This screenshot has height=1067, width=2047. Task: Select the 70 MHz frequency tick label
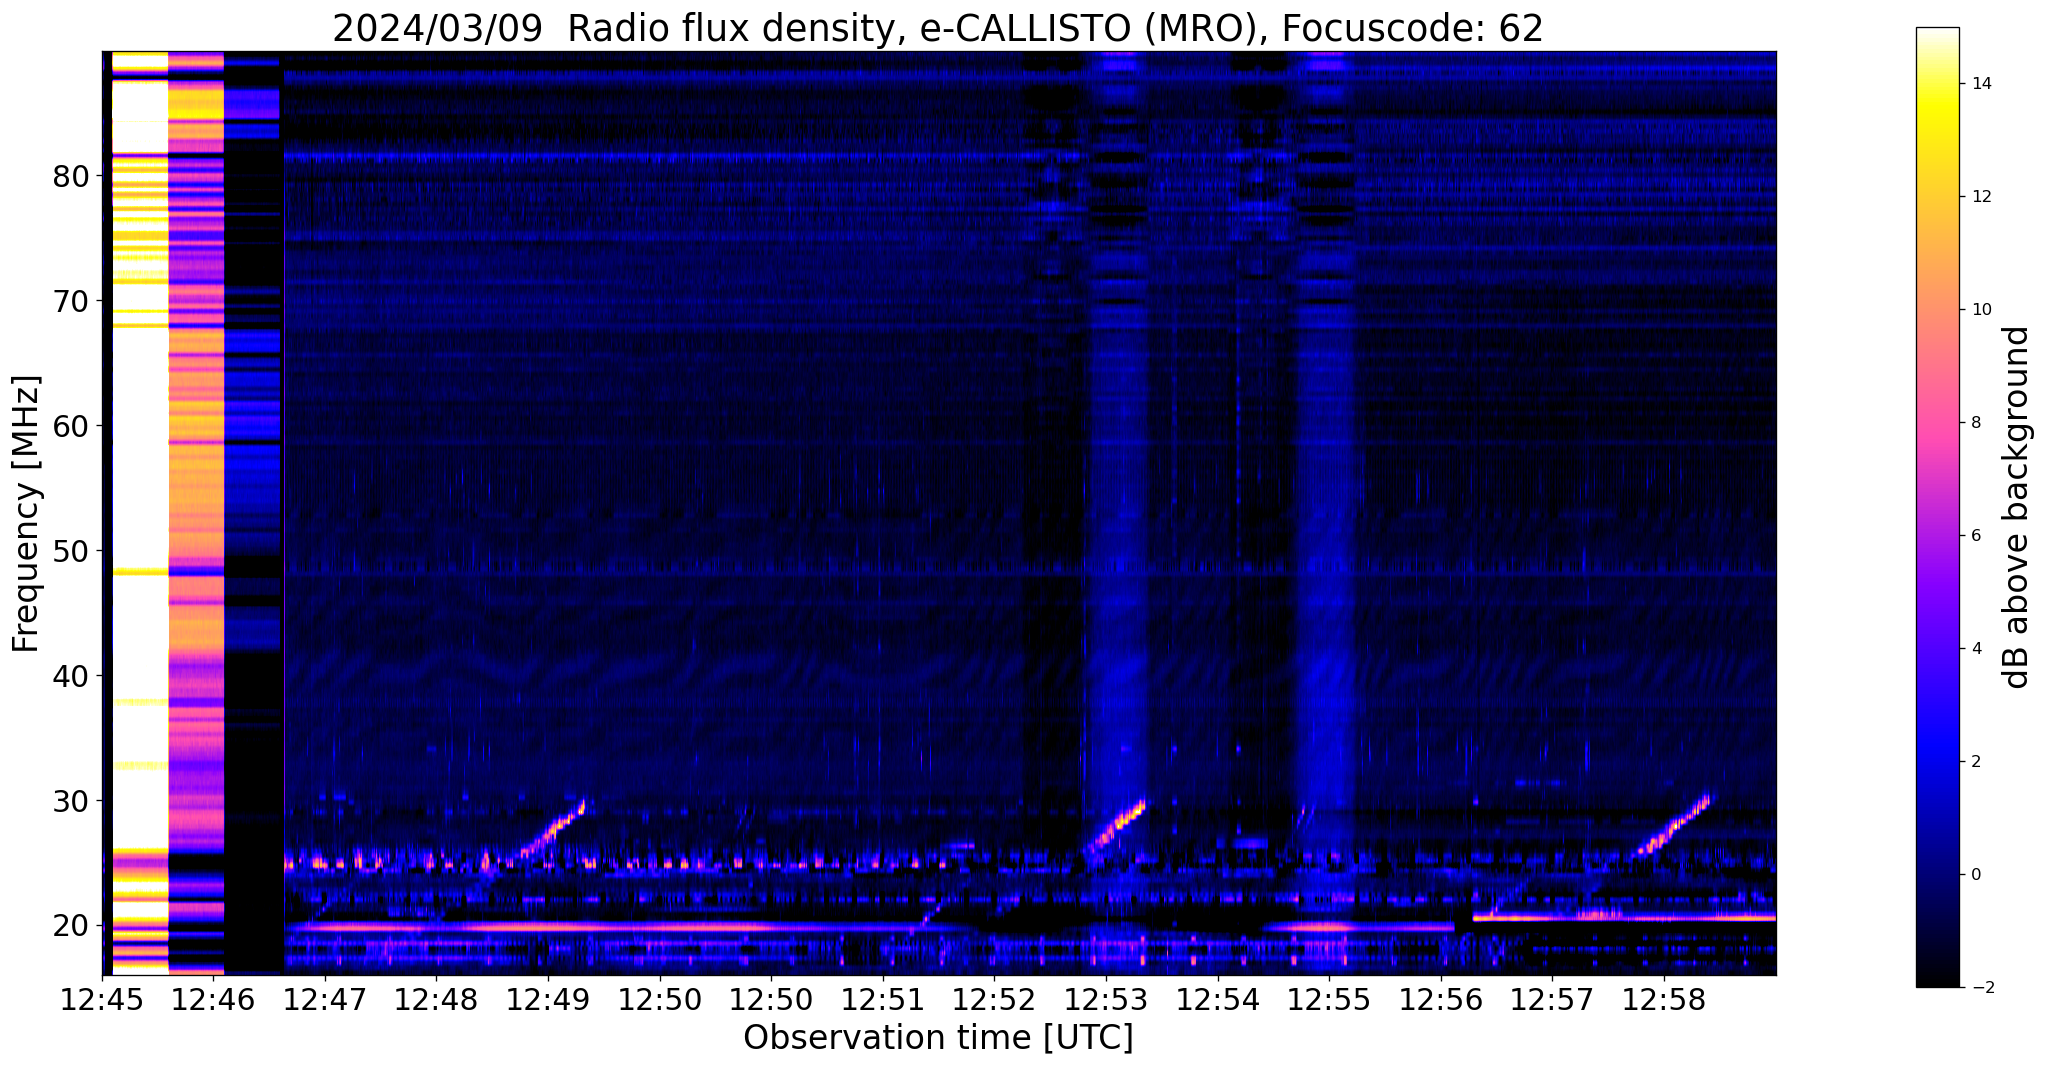click(x=70, y=301)
